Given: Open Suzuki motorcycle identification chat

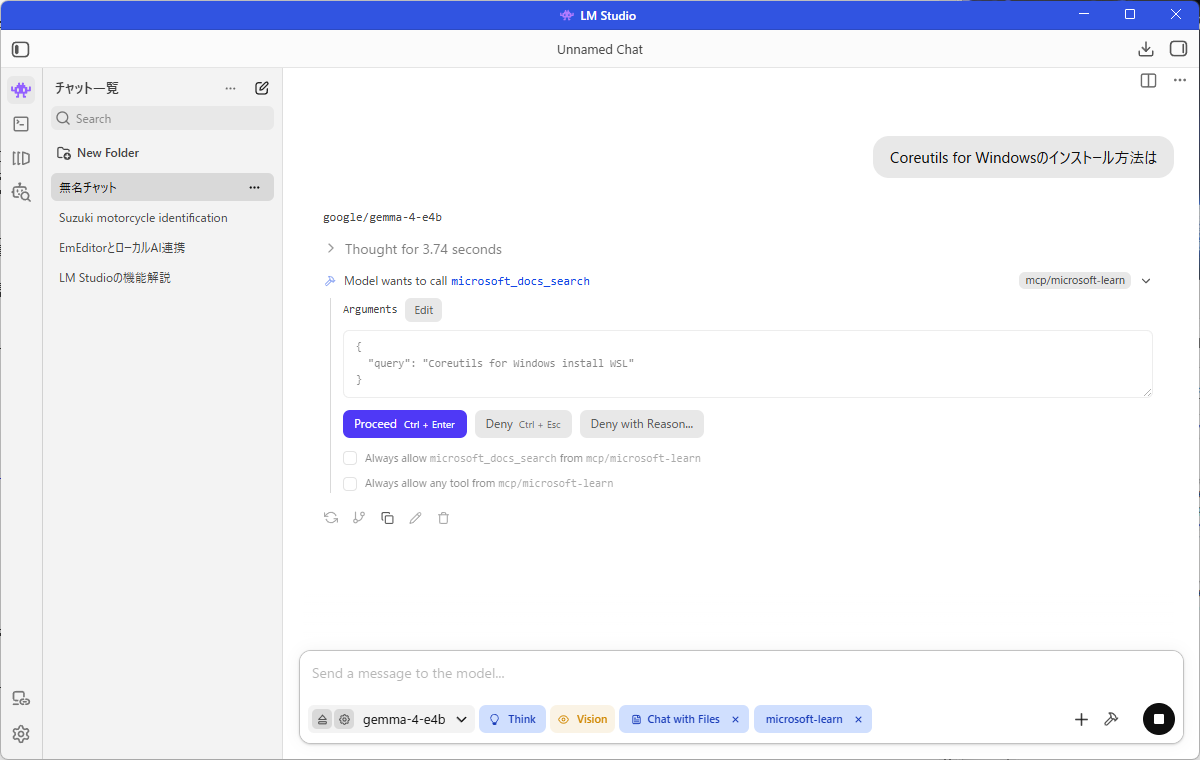Looking at the screenshot, I should point(163,218).
